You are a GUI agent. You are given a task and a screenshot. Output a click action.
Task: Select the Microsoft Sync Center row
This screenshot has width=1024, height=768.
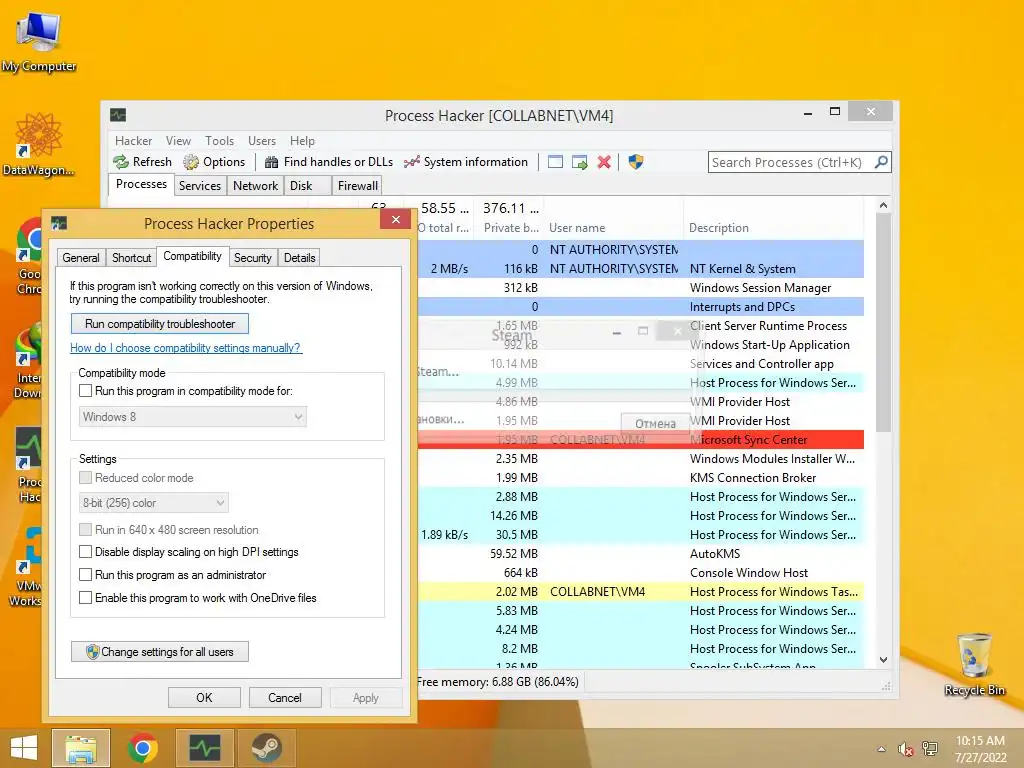pos(641,440)
